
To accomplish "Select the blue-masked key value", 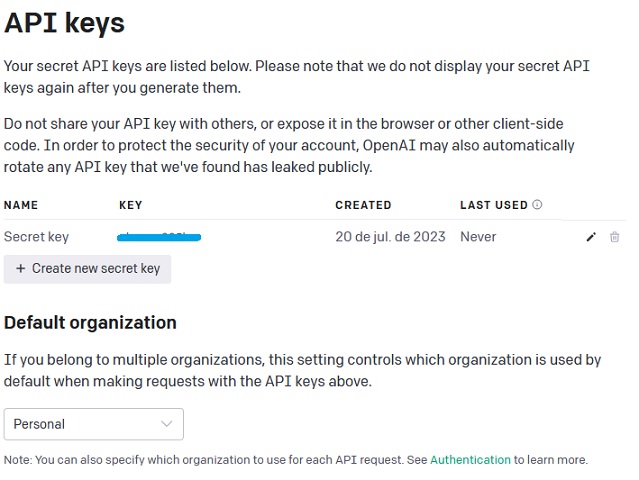I will (x=159, y=237).
